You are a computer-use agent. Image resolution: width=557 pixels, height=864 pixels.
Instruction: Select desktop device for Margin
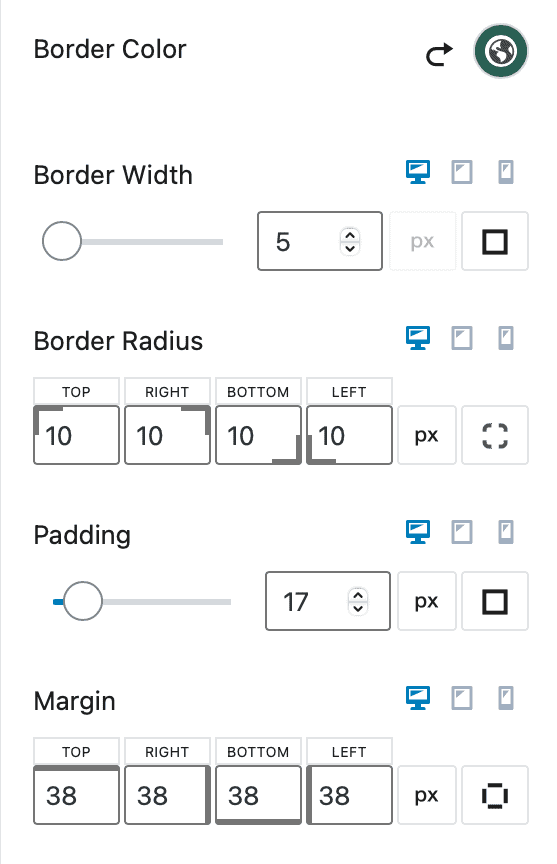[418, 698]
